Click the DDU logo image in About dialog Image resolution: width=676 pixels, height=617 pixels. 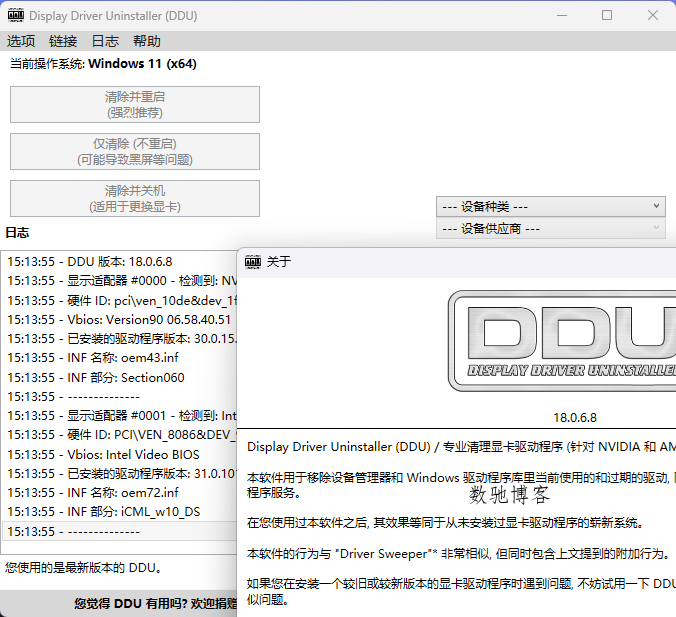point(562,341)
